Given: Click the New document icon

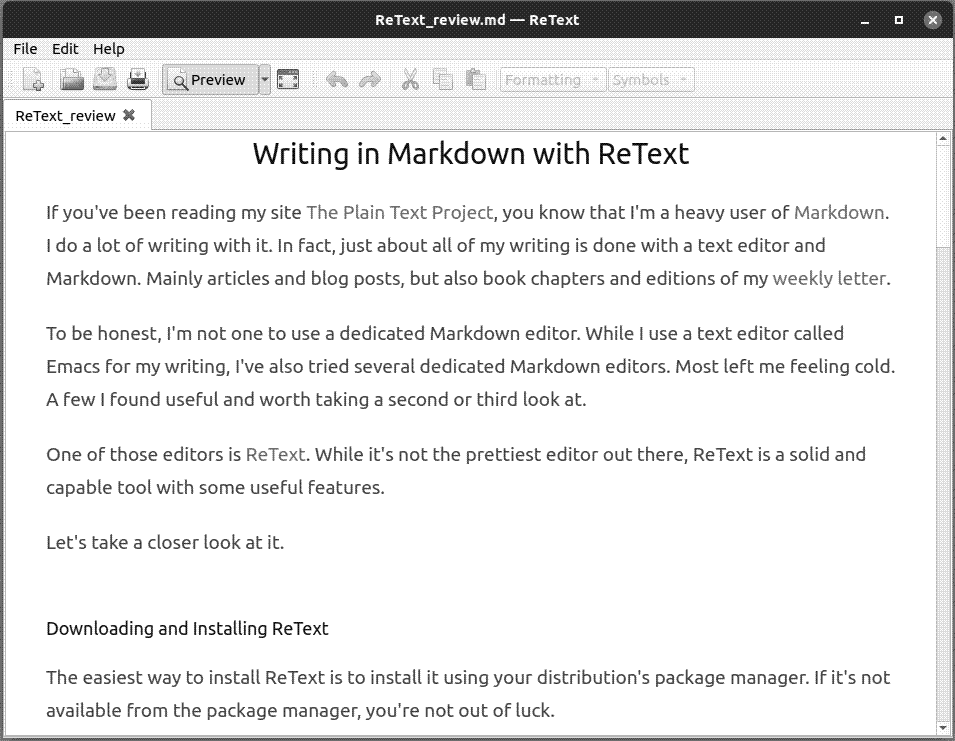Looking at the screenshot, I should 33,80.
